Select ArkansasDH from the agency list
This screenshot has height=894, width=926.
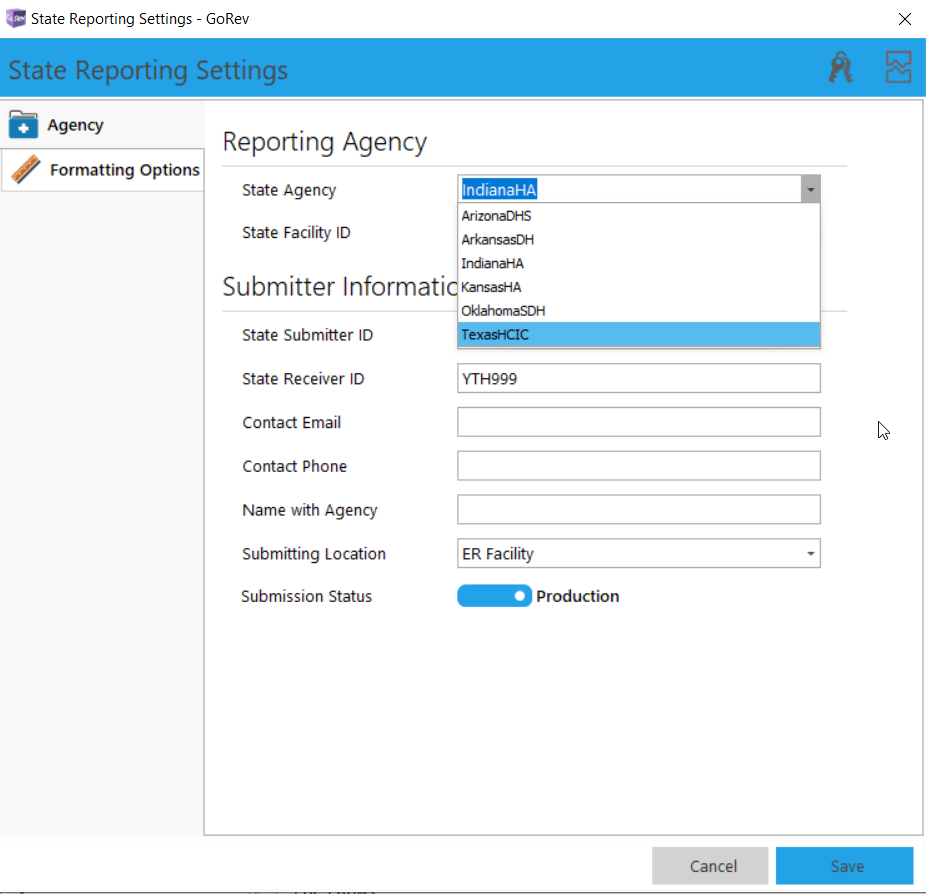coord(638,240)
